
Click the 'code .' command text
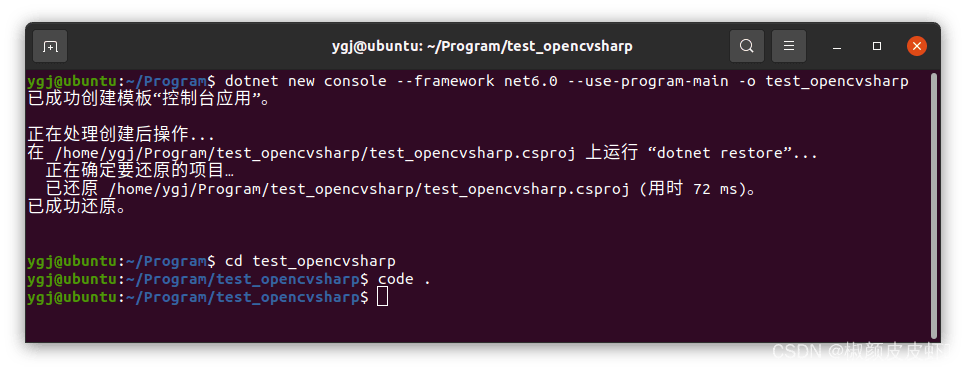404,279
